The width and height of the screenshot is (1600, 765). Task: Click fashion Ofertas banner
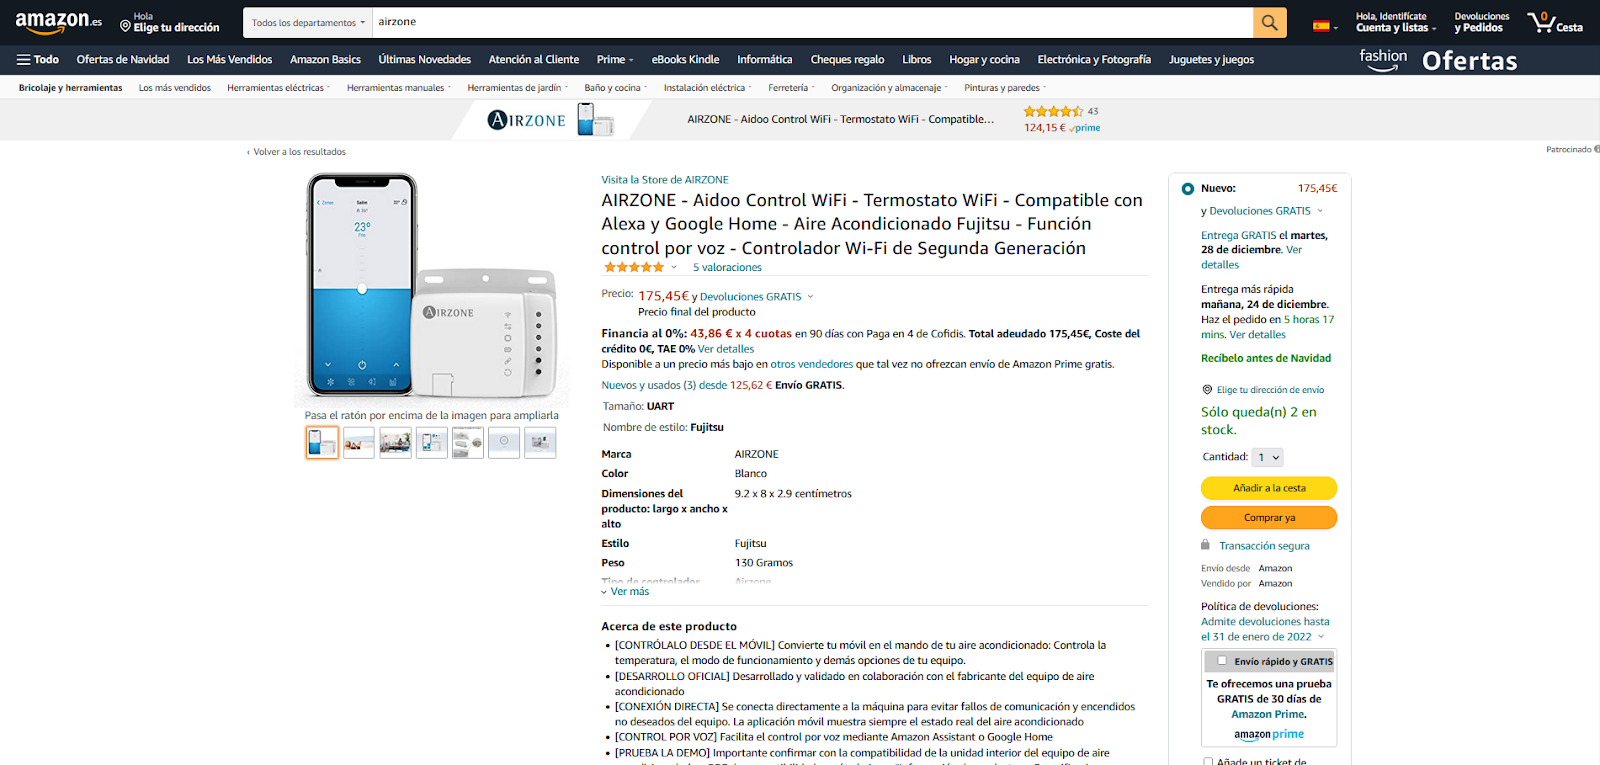click(1438, 60)
